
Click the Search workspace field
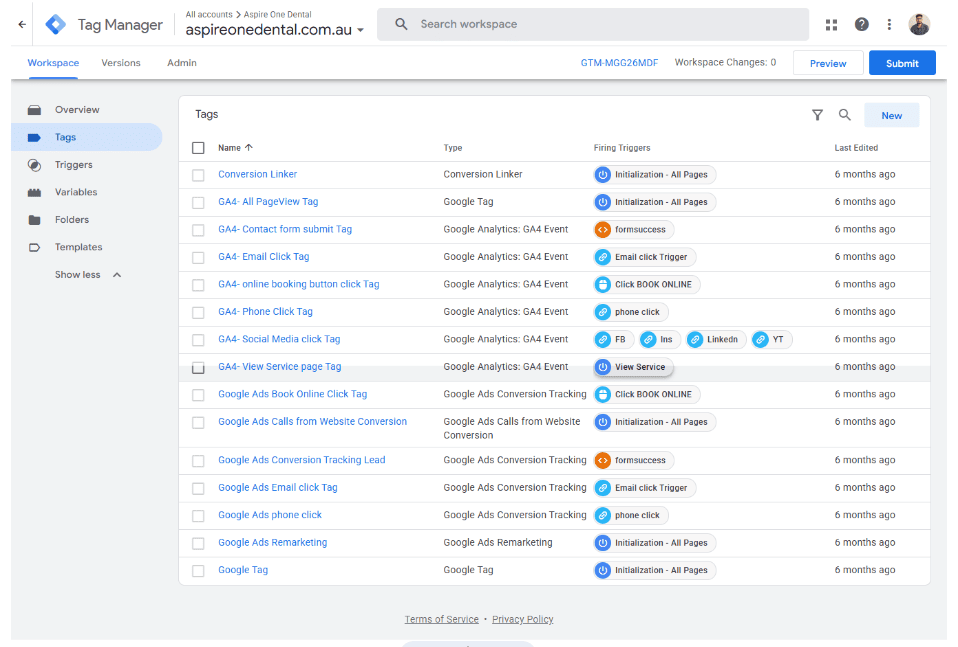(593, 24)
